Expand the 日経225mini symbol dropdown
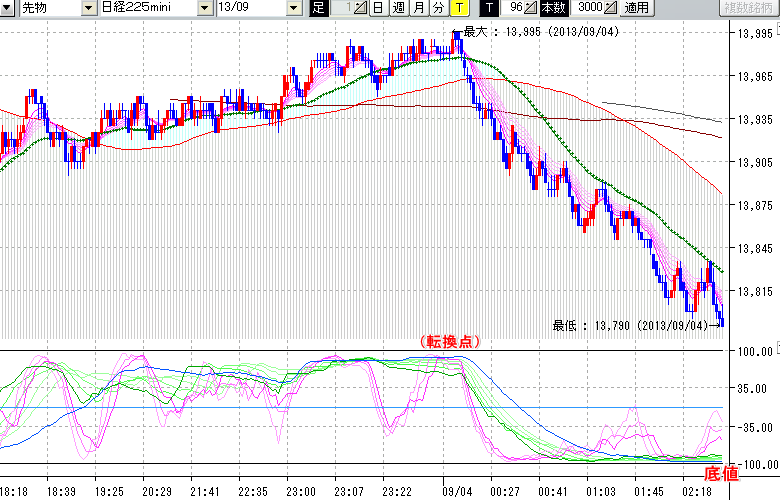 [205, 8]
